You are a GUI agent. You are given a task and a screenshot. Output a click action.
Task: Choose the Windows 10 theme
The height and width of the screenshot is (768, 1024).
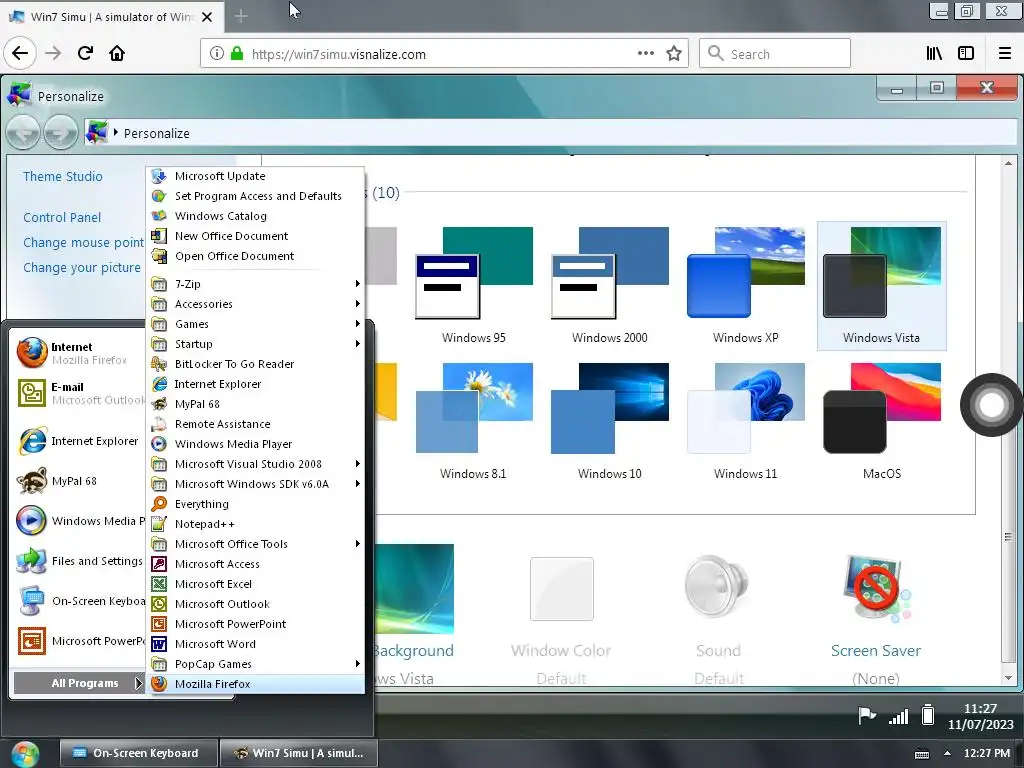click(x=610, y=422)
